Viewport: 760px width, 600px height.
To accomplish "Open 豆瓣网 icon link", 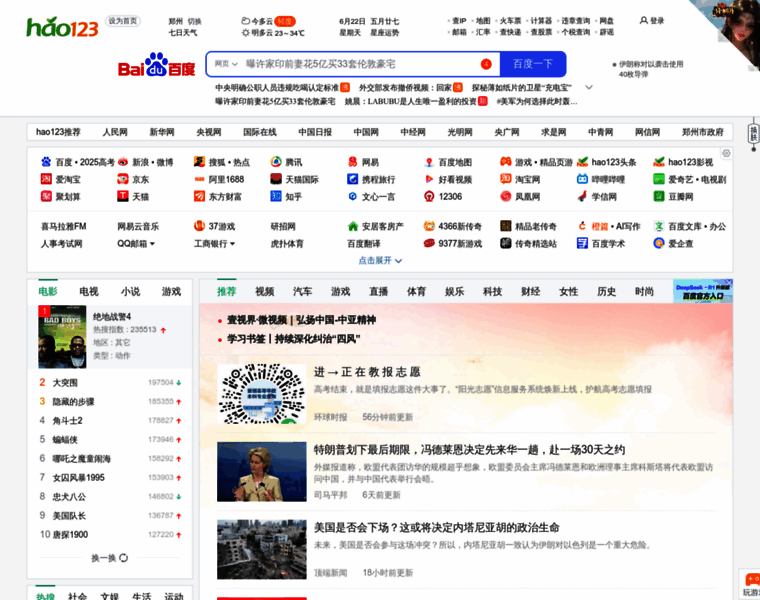I will (659, 196).
